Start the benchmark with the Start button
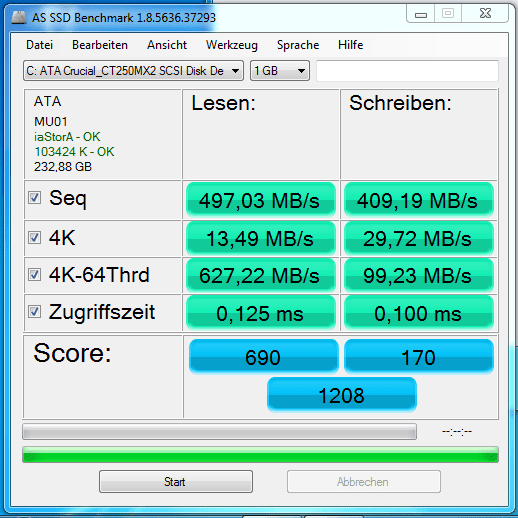This screenshot has width=518, height=518. [176, 481]
